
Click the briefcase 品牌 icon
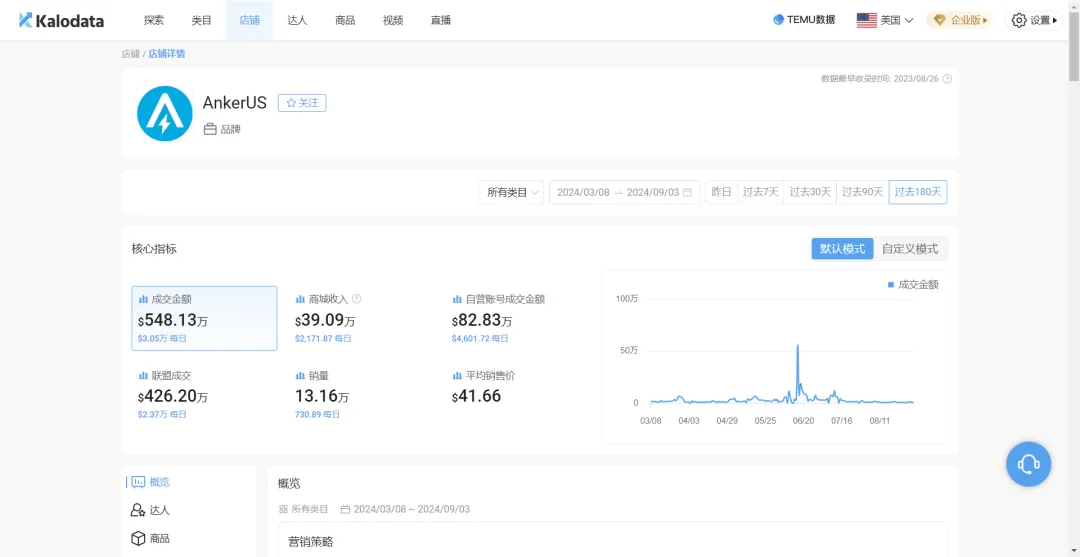click(x=210, y=129)
